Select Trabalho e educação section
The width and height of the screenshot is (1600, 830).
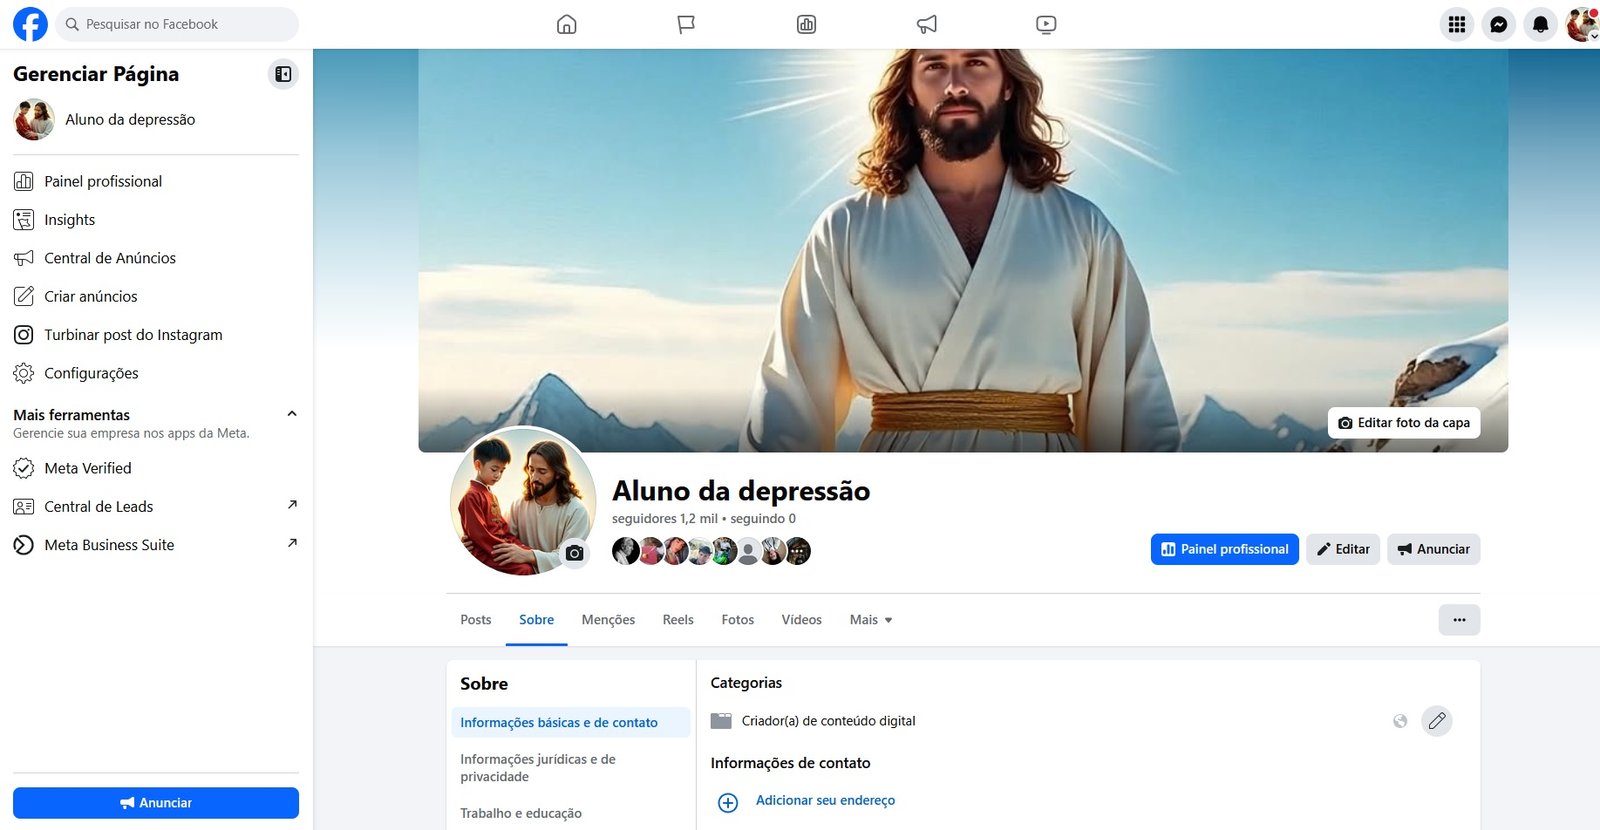point(570,814)
